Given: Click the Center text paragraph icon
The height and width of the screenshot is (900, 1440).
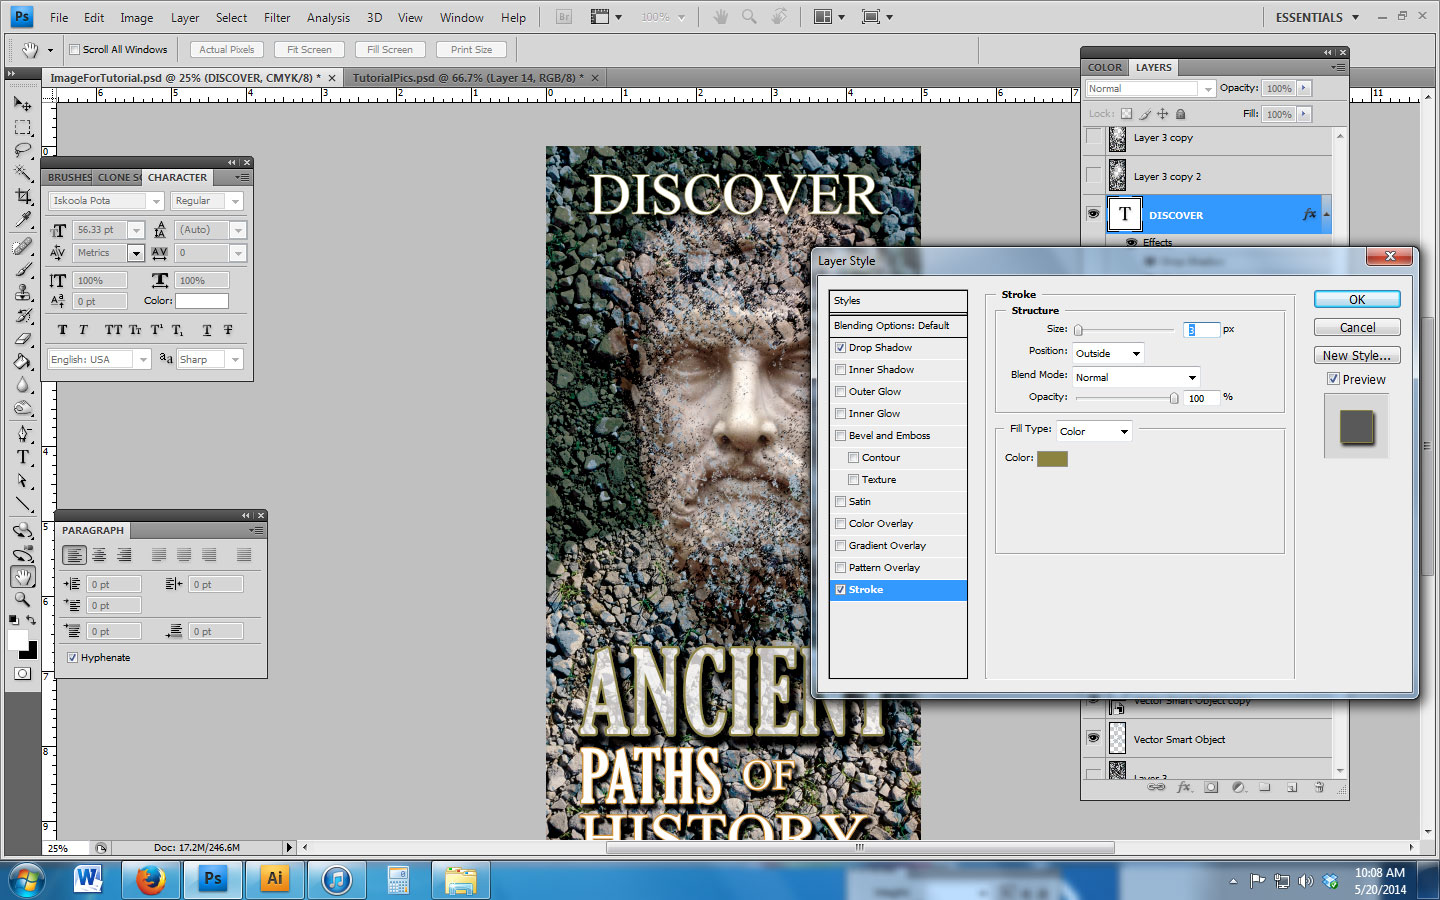Looking at the screenshot, I should [x=99, y=555].
